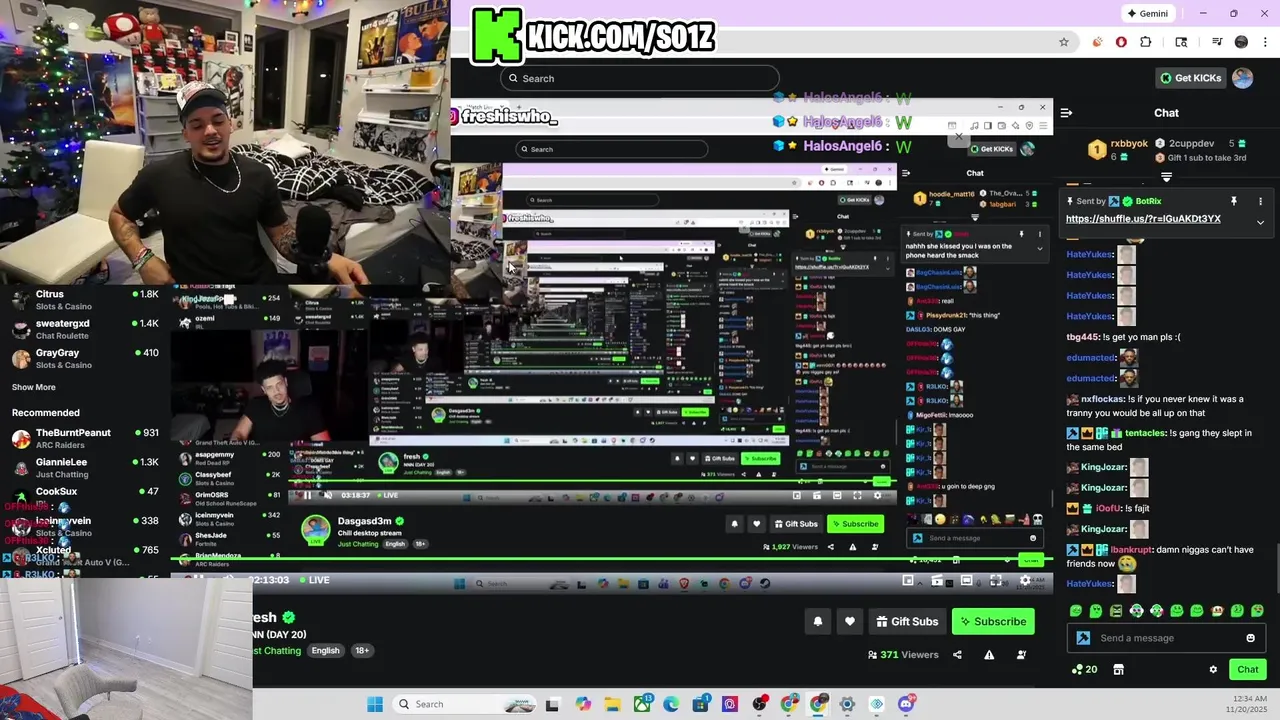Open the chat shop icon

click(x=1118, y=669)
